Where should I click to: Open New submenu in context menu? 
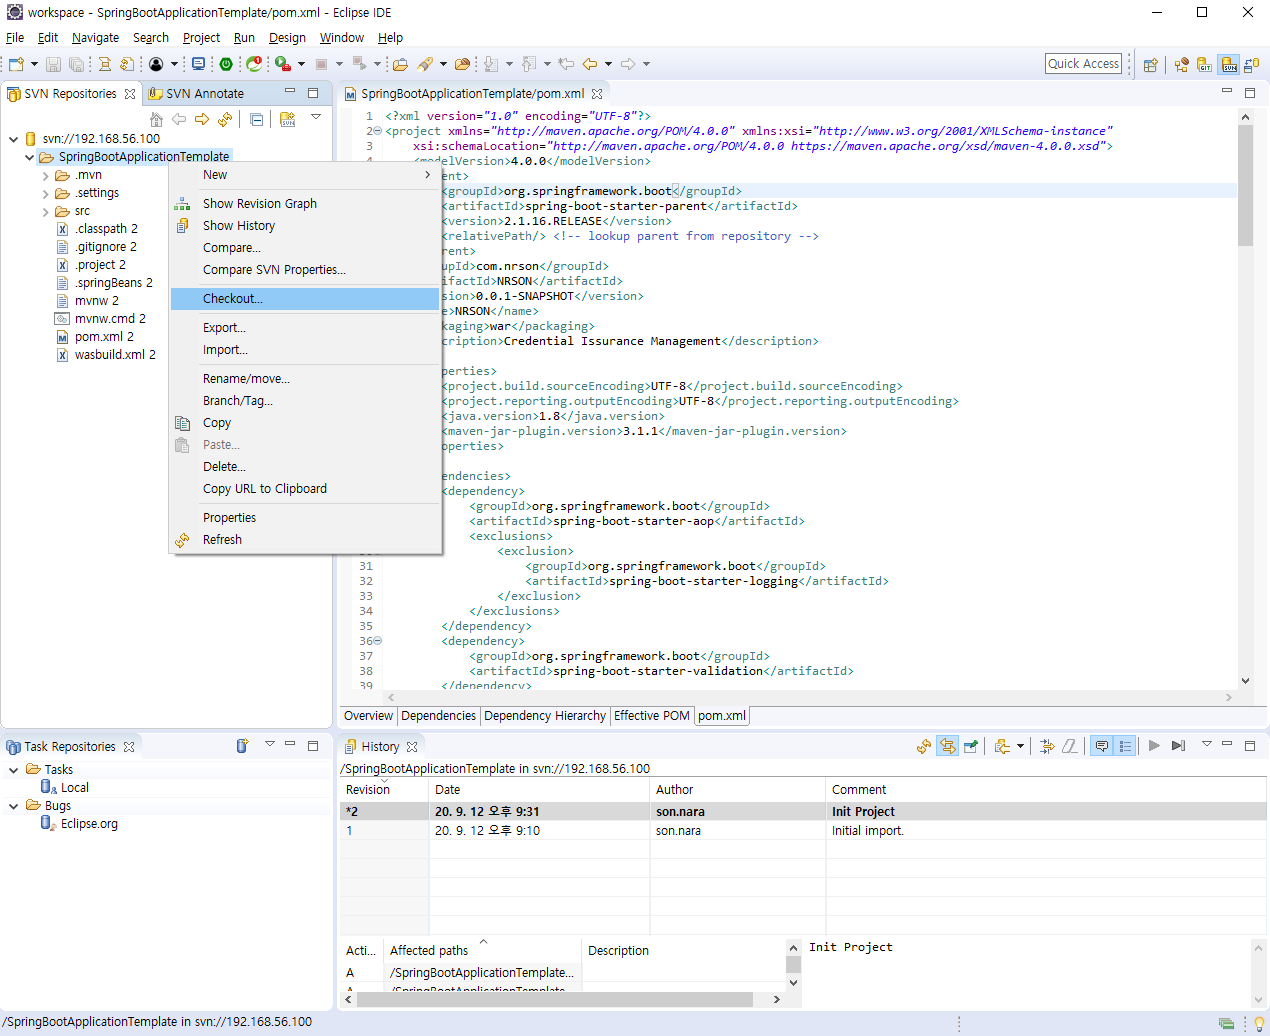pos(305,175)
